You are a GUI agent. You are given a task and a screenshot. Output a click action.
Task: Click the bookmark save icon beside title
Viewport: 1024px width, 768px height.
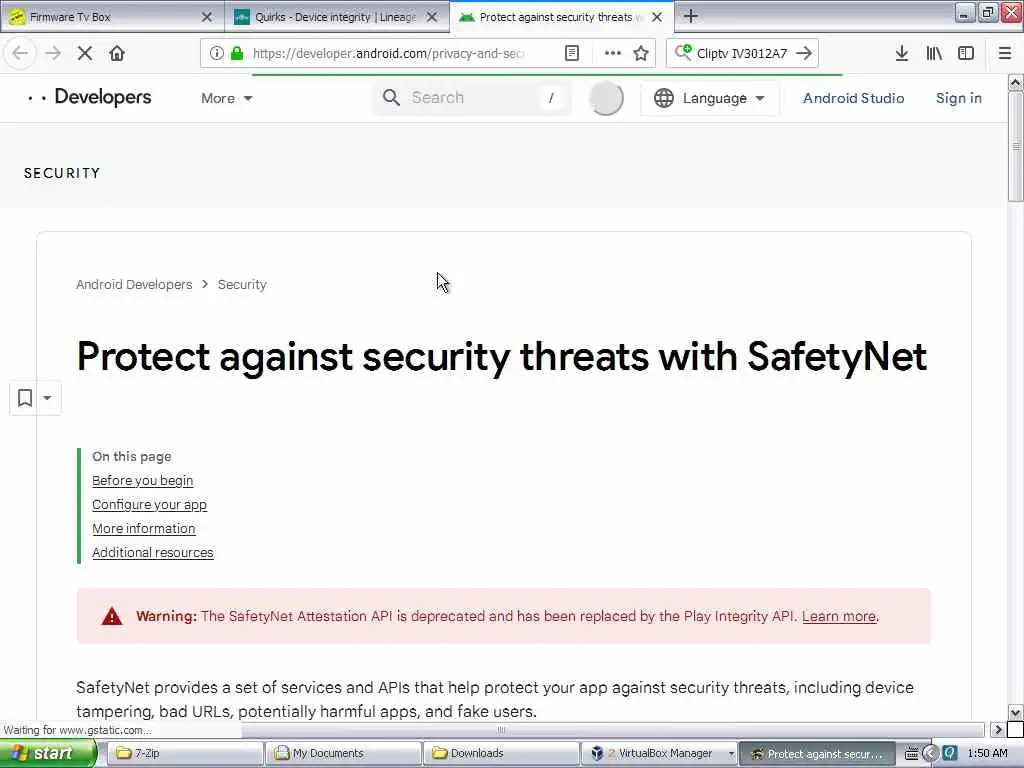[x=25, y=398]
